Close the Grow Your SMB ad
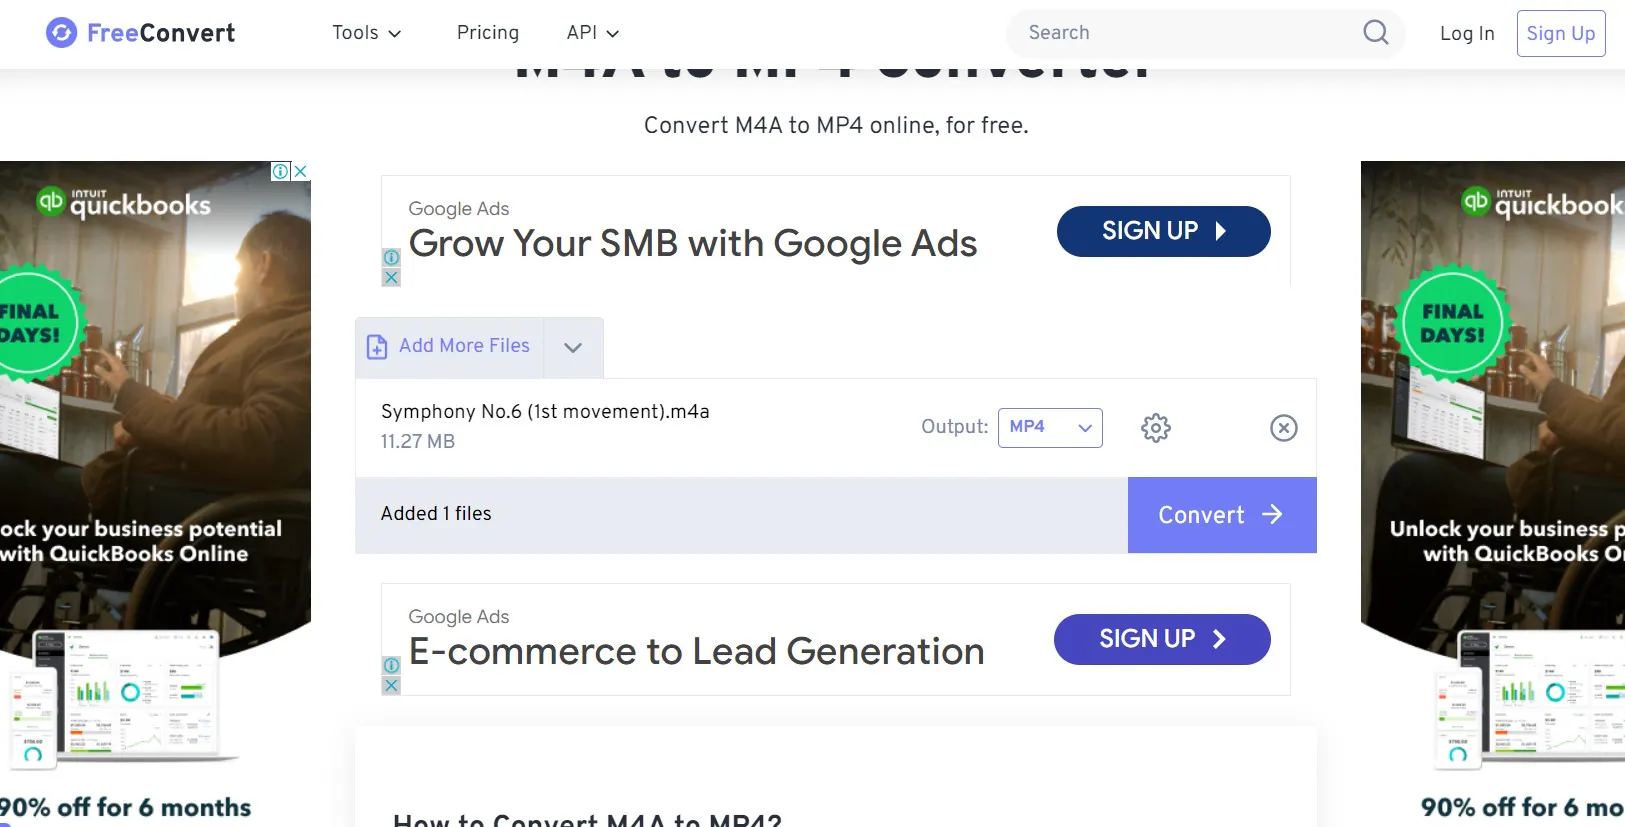This screenshot has height=827, width=1625. click(x=391, y=278)
